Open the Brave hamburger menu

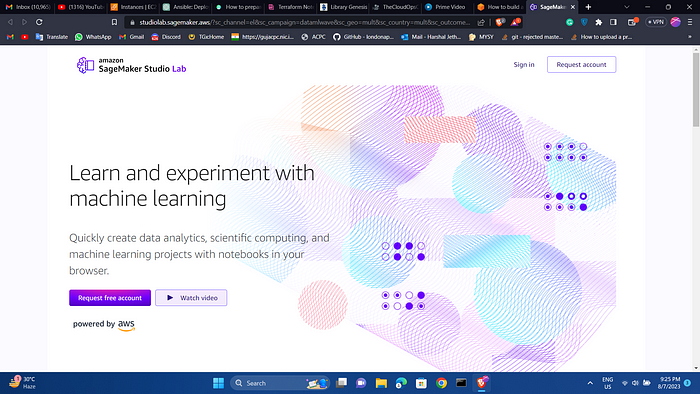pos(690,22)
